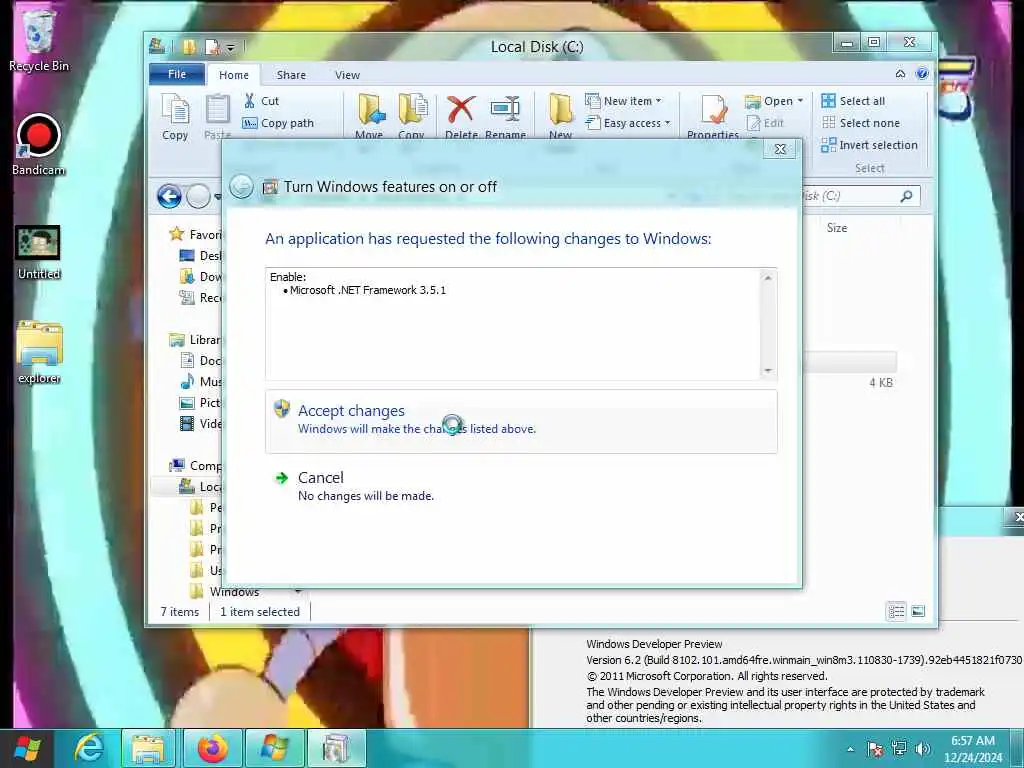Select the Windows folder in the tree
This screenshot has width=1024, height=768.
pos(225,592)
